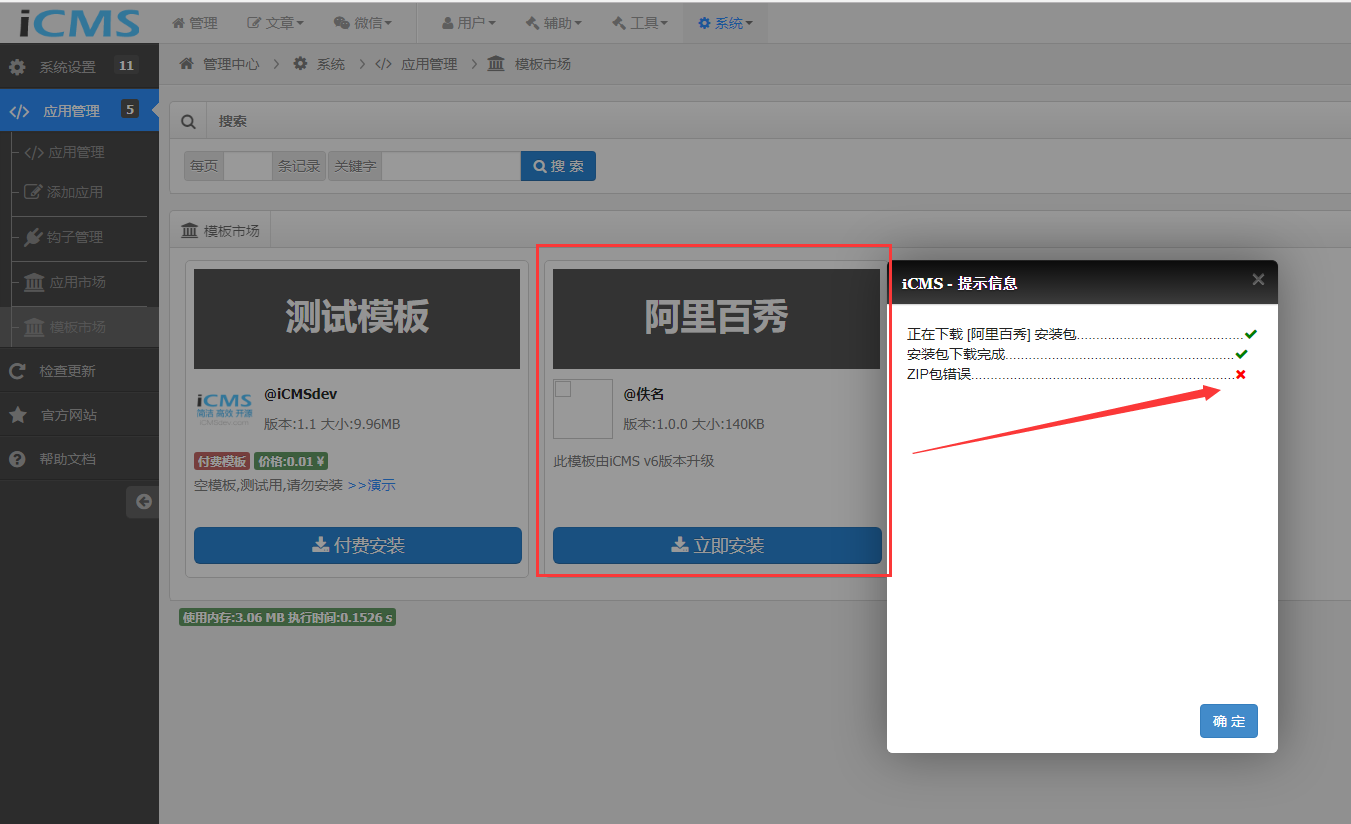The width and height of the screenshot is (1351, 824).
Task: Open the 文章 dropdown menu
Action: click(275, 23)
